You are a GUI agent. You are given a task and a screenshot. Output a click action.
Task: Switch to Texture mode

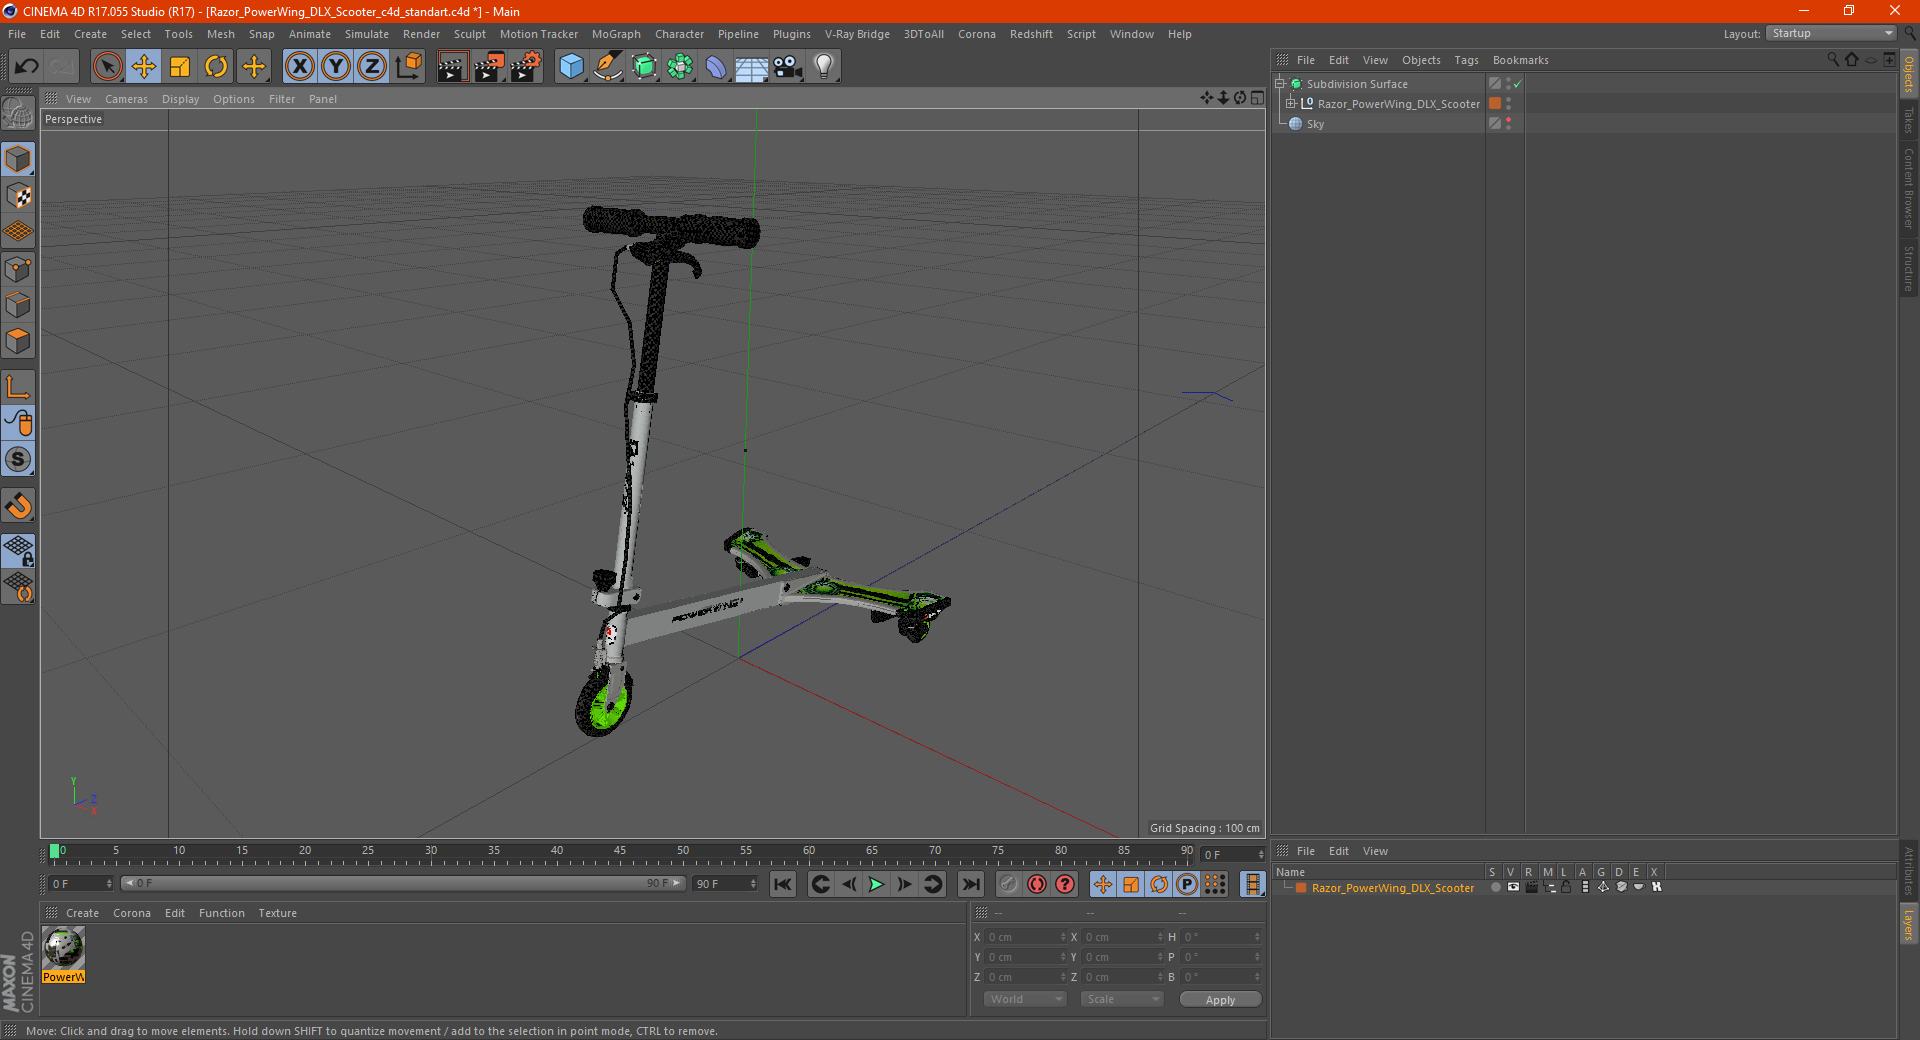point(18,196)
